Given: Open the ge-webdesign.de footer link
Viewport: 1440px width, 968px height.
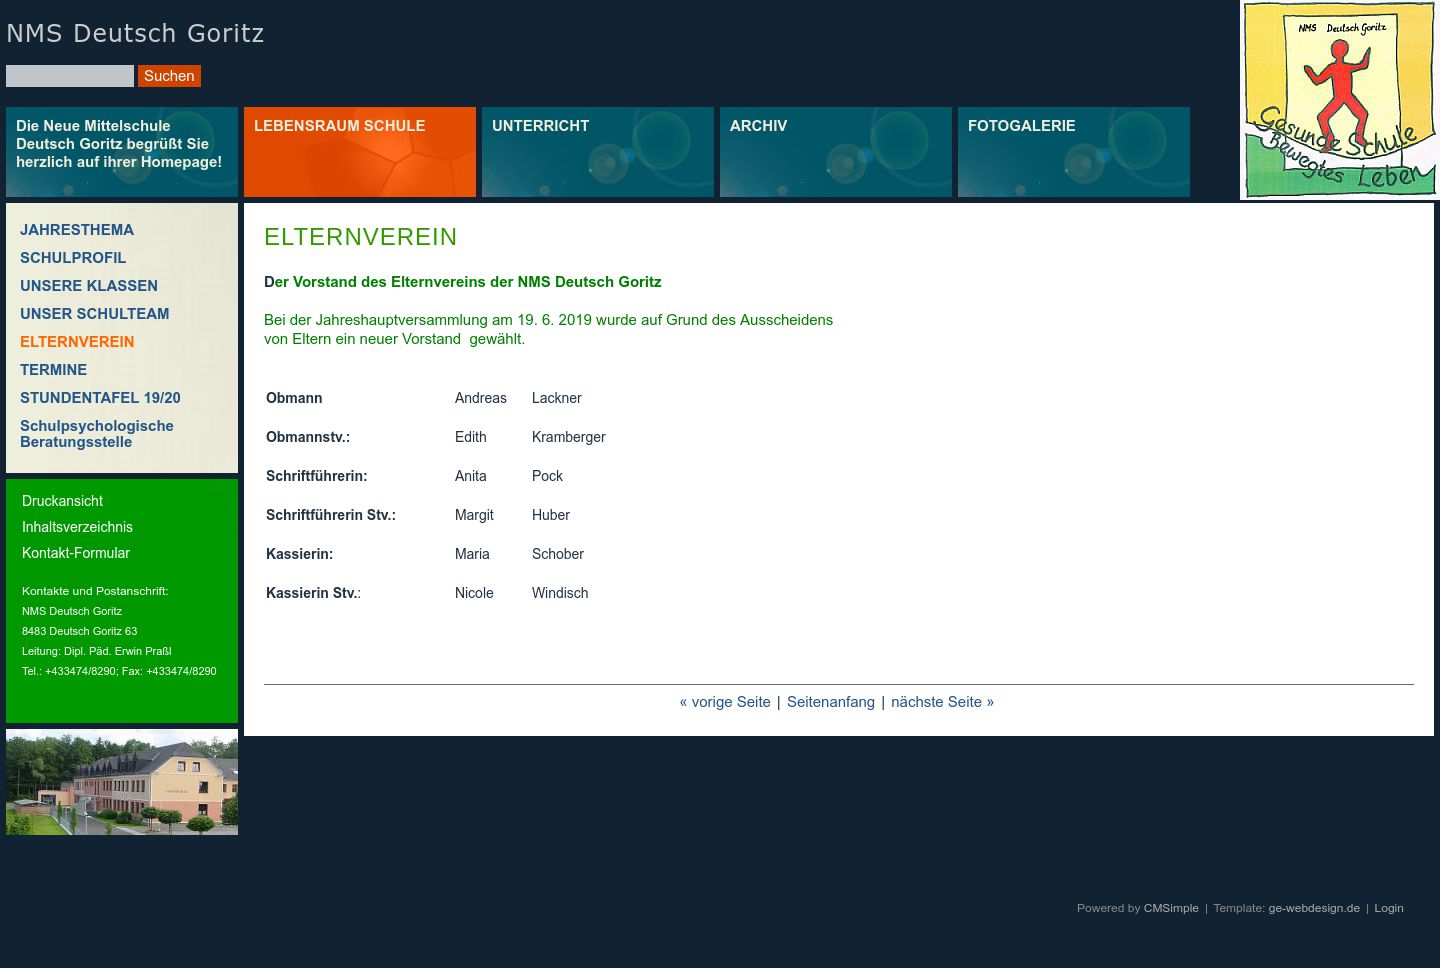Looking at the screenshot, I should click(1314, 908).
